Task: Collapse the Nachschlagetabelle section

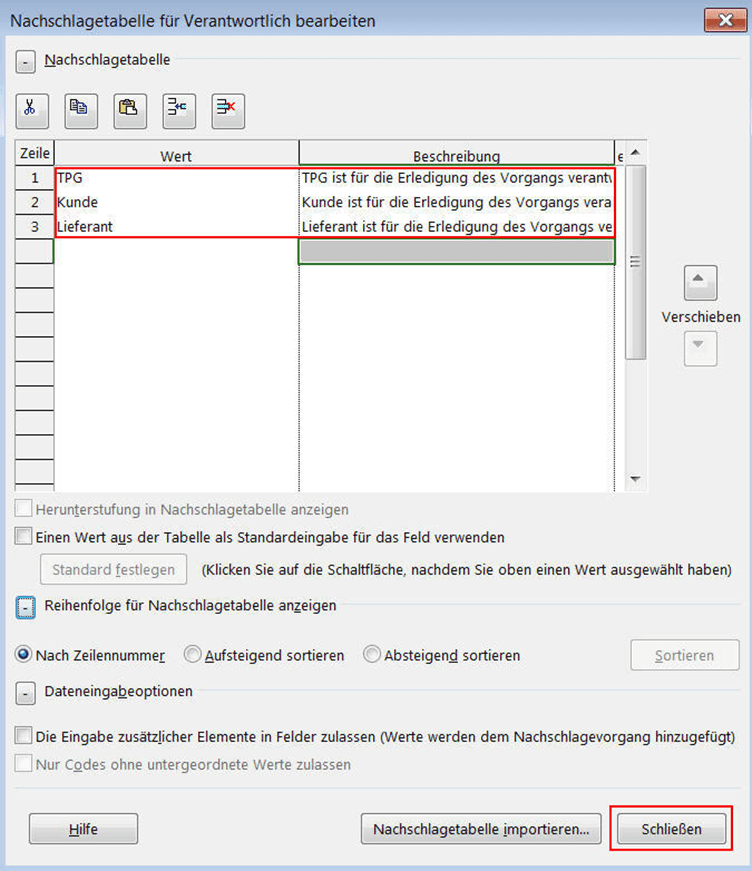Action: click(24, 60)
